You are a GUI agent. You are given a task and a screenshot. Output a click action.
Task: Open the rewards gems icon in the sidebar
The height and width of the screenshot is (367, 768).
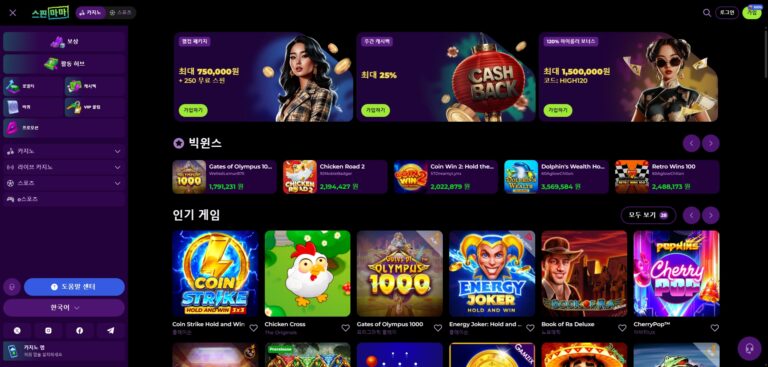tap(58, 42)
